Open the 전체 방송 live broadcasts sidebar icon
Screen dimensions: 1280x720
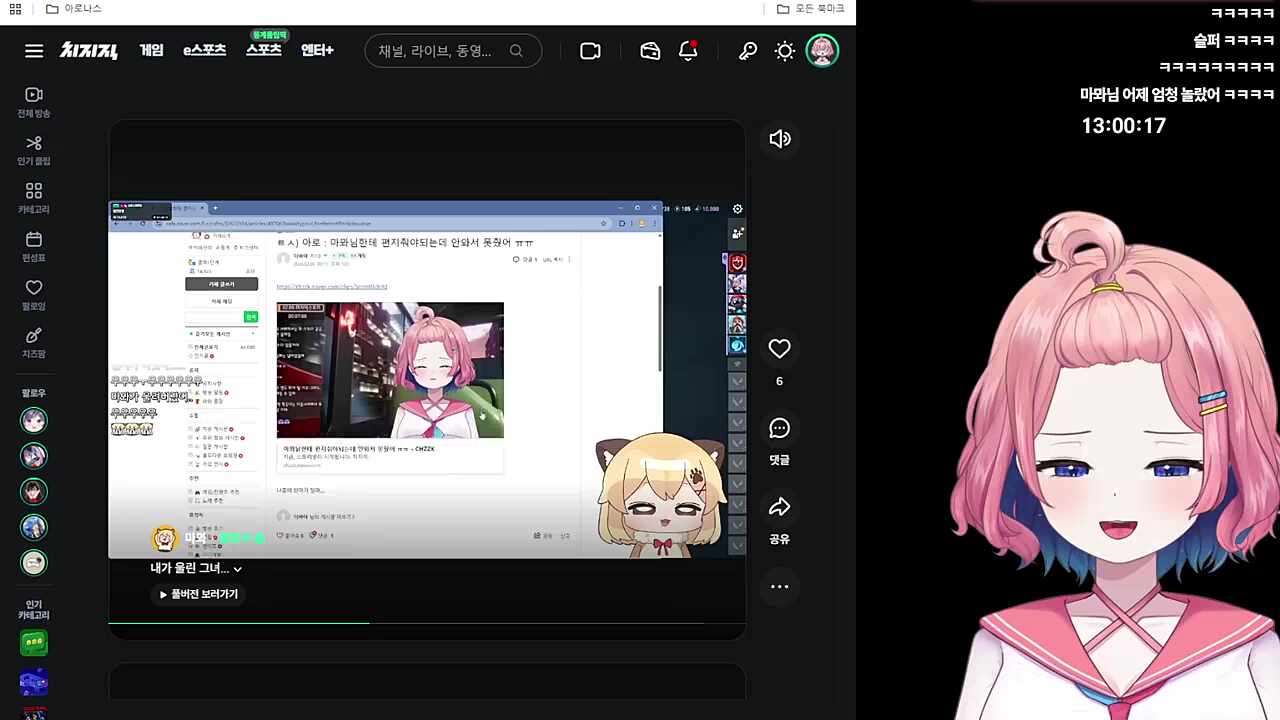tap(33, 100)
